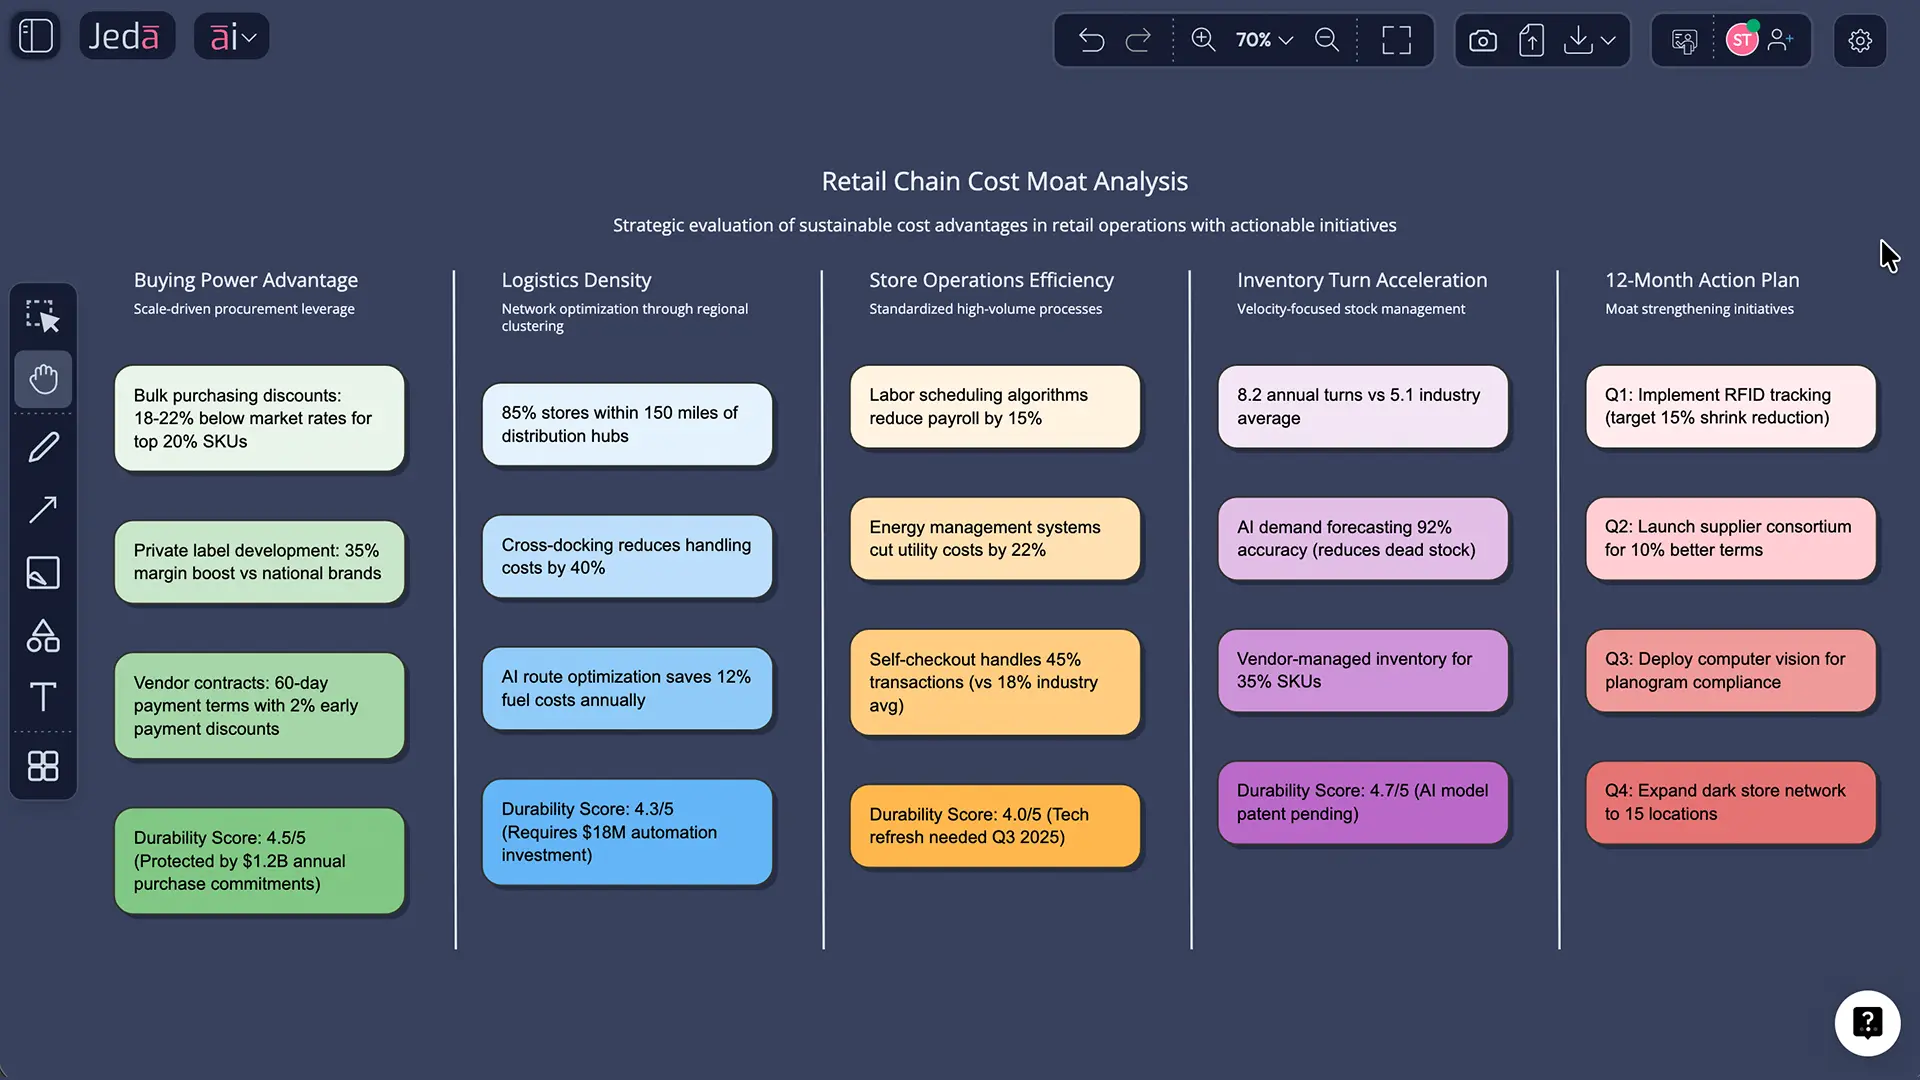This screenshot has width=1920, height=1080.
Task: Click the redo arrow
Action: point(1138,40)
